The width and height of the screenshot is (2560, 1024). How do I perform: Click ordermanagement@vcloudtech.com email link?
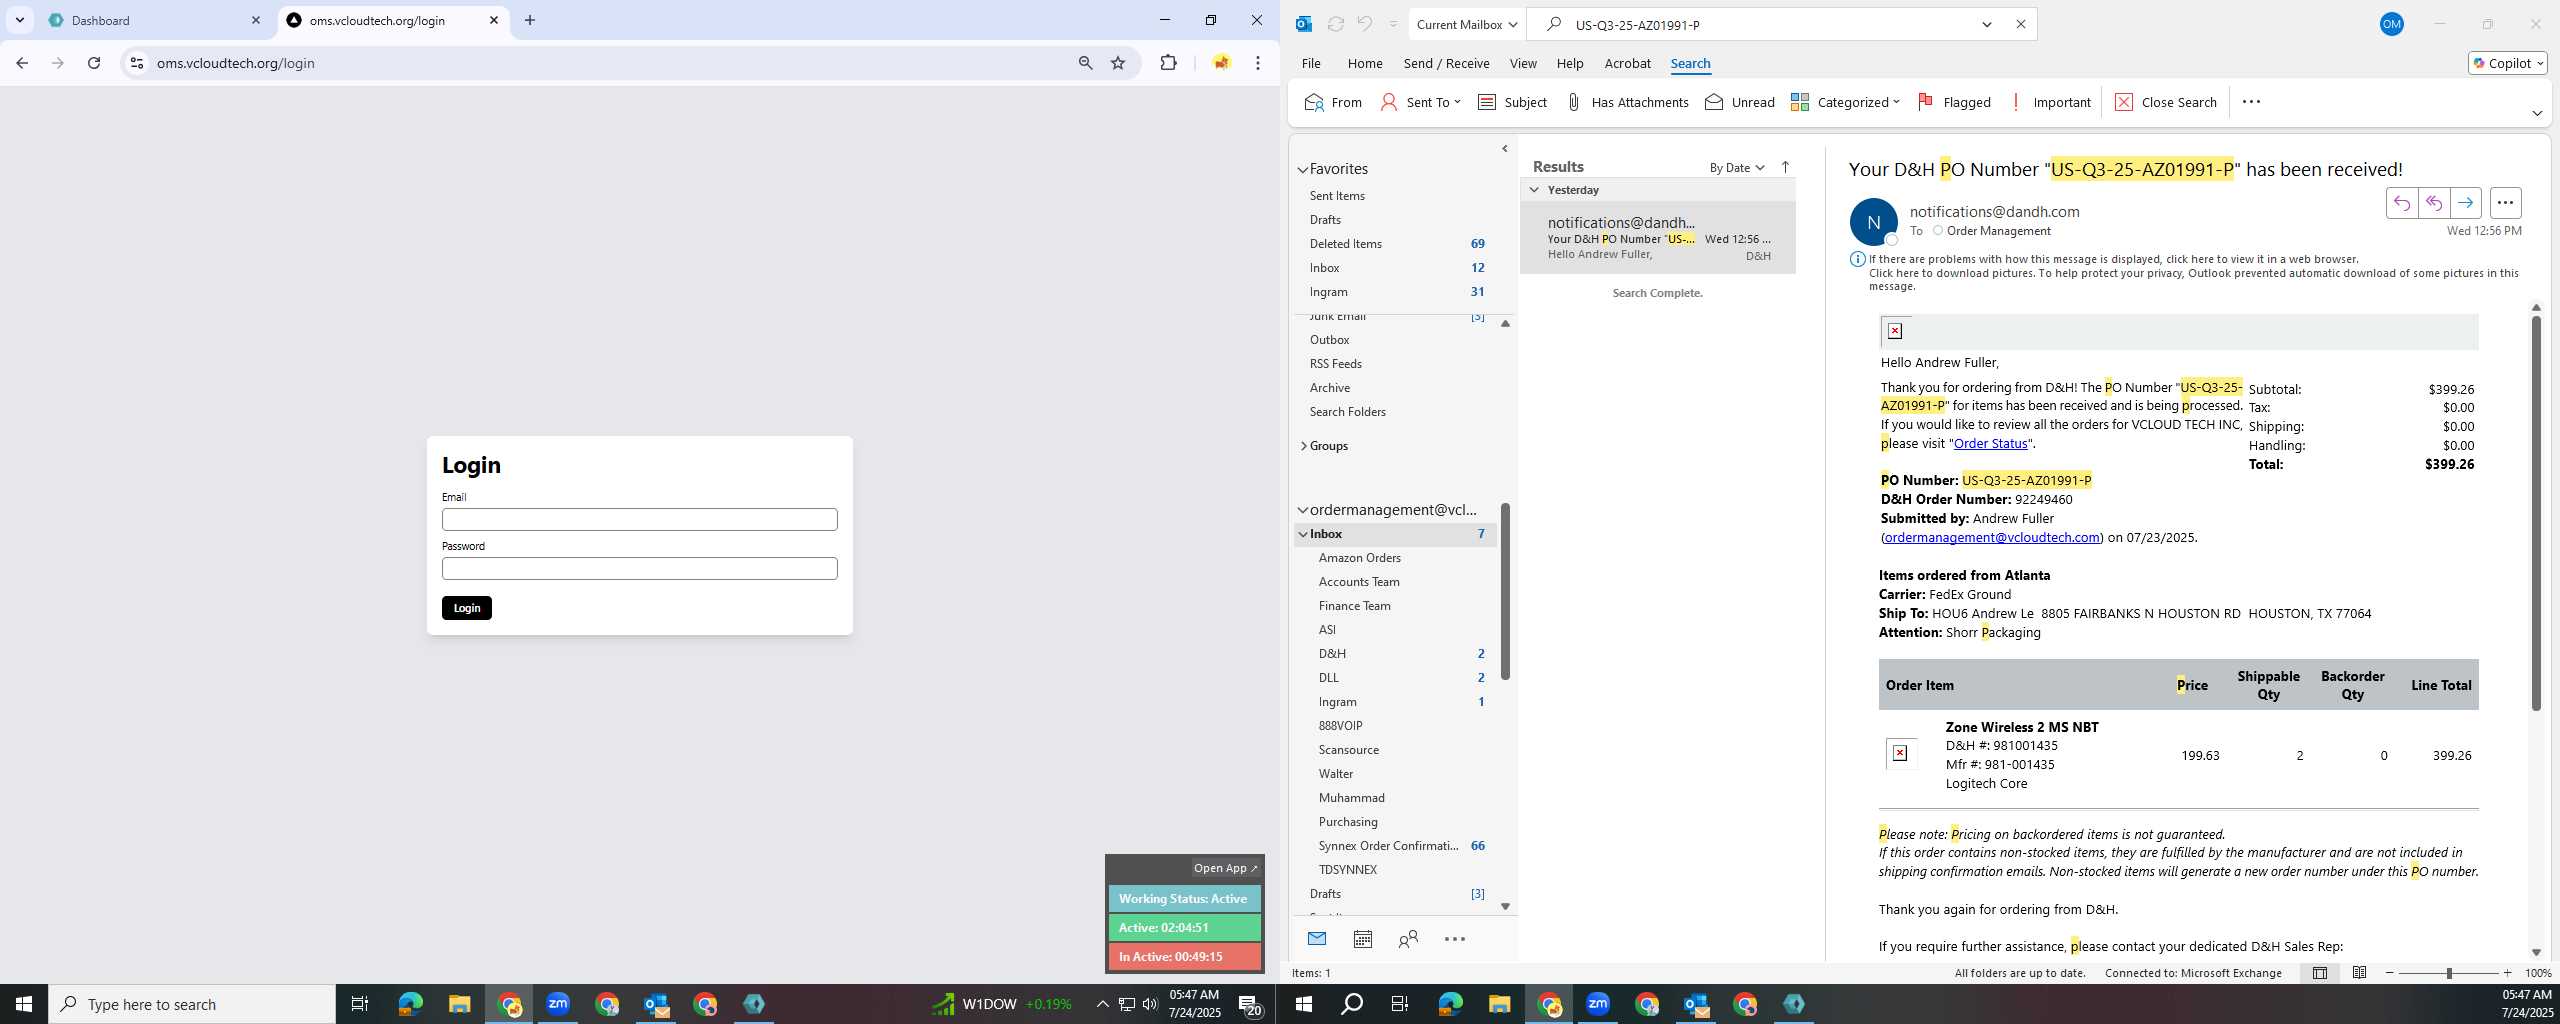(x=1992, y=537)
